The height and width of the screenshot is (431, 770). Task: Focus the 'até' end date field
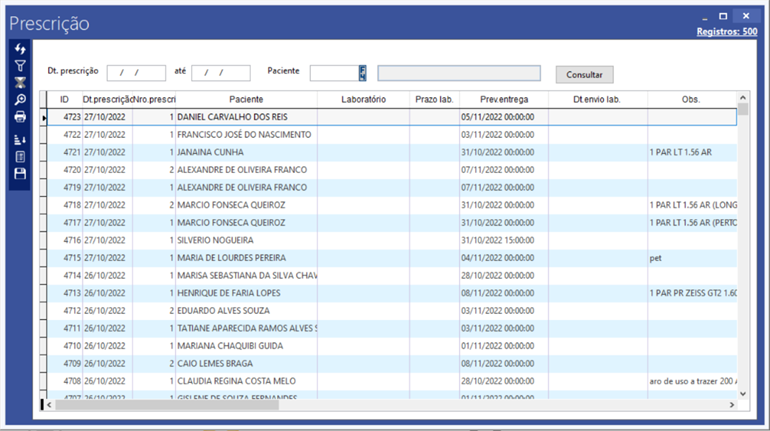[220, 73]
